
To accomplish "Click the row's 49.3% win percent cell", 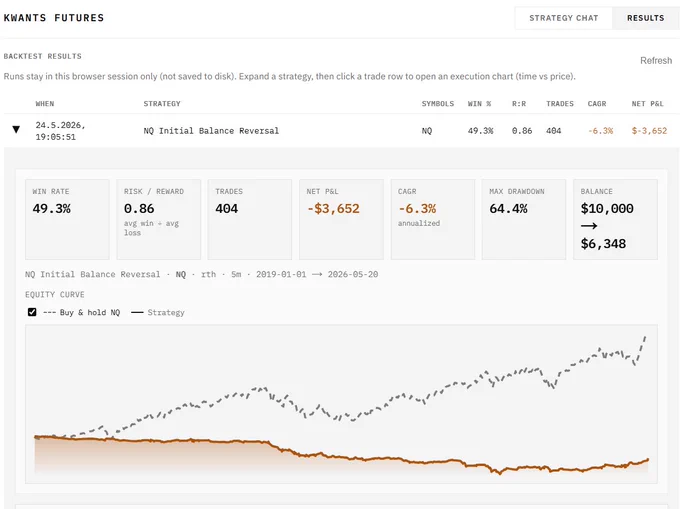I will pos(480,131).
